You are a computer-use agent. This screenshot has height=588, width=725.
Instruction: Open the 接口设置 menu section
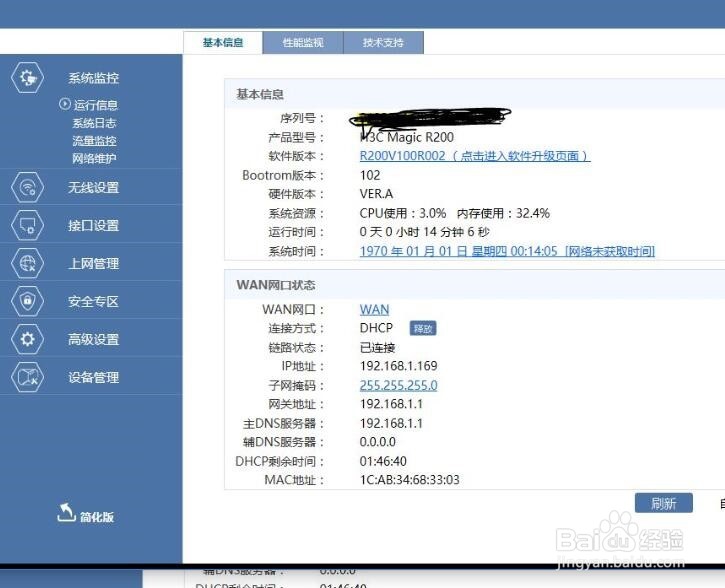tap(93, 225)
